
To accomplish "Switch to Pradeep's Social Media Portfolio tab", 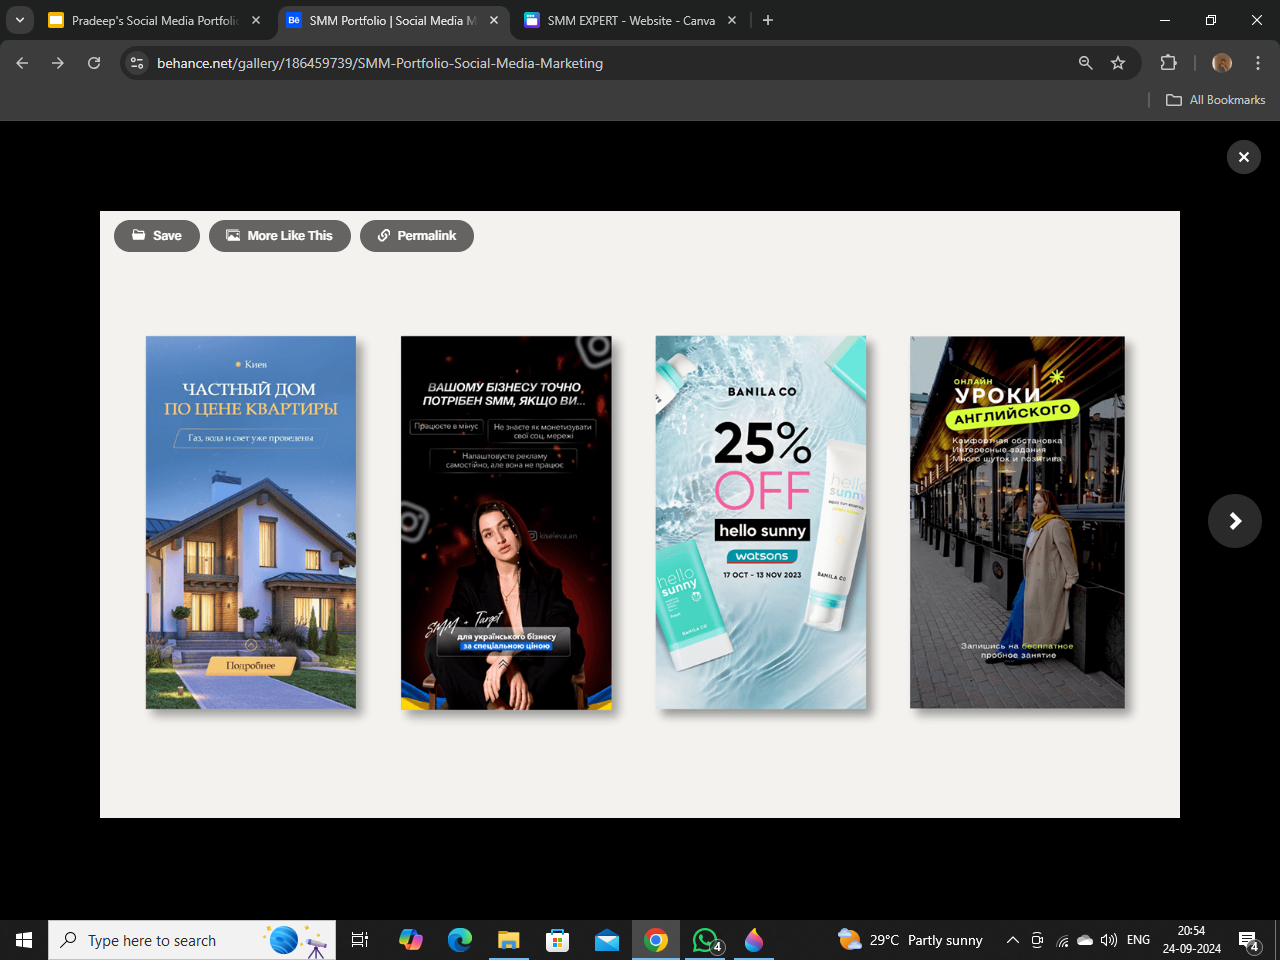I will click(x=155, y=20).
